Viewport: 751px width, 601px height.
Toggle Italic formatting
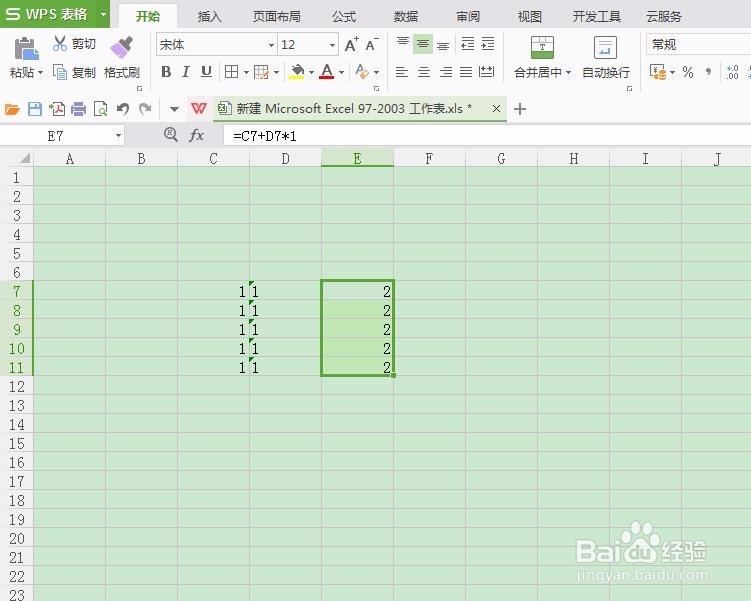(x=186, y=72)
